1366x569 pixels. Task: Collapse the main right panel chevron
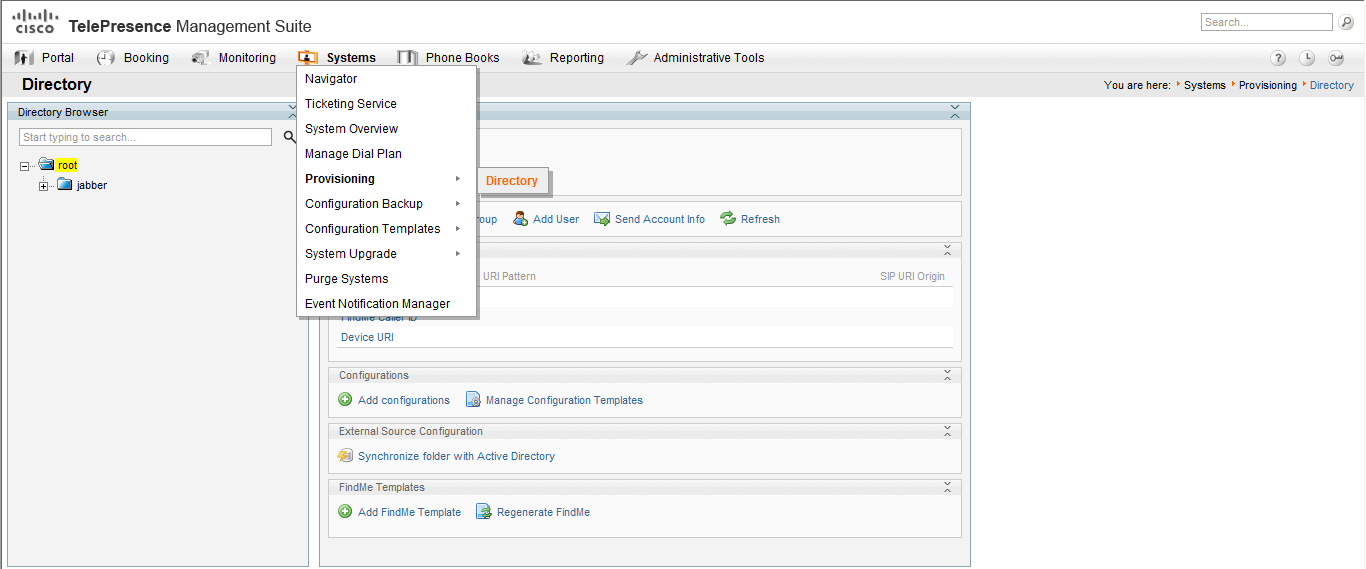point(954,110)
